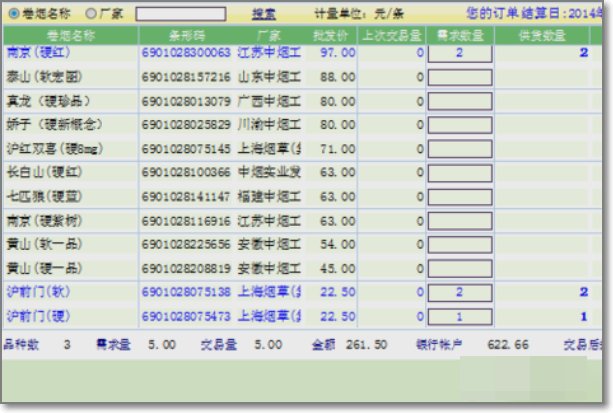The height and width of the screenshot is (413, 613).
Task: Click demand quantity box for 沪红双喜(硬8mg)
Action: coord(460,149)
